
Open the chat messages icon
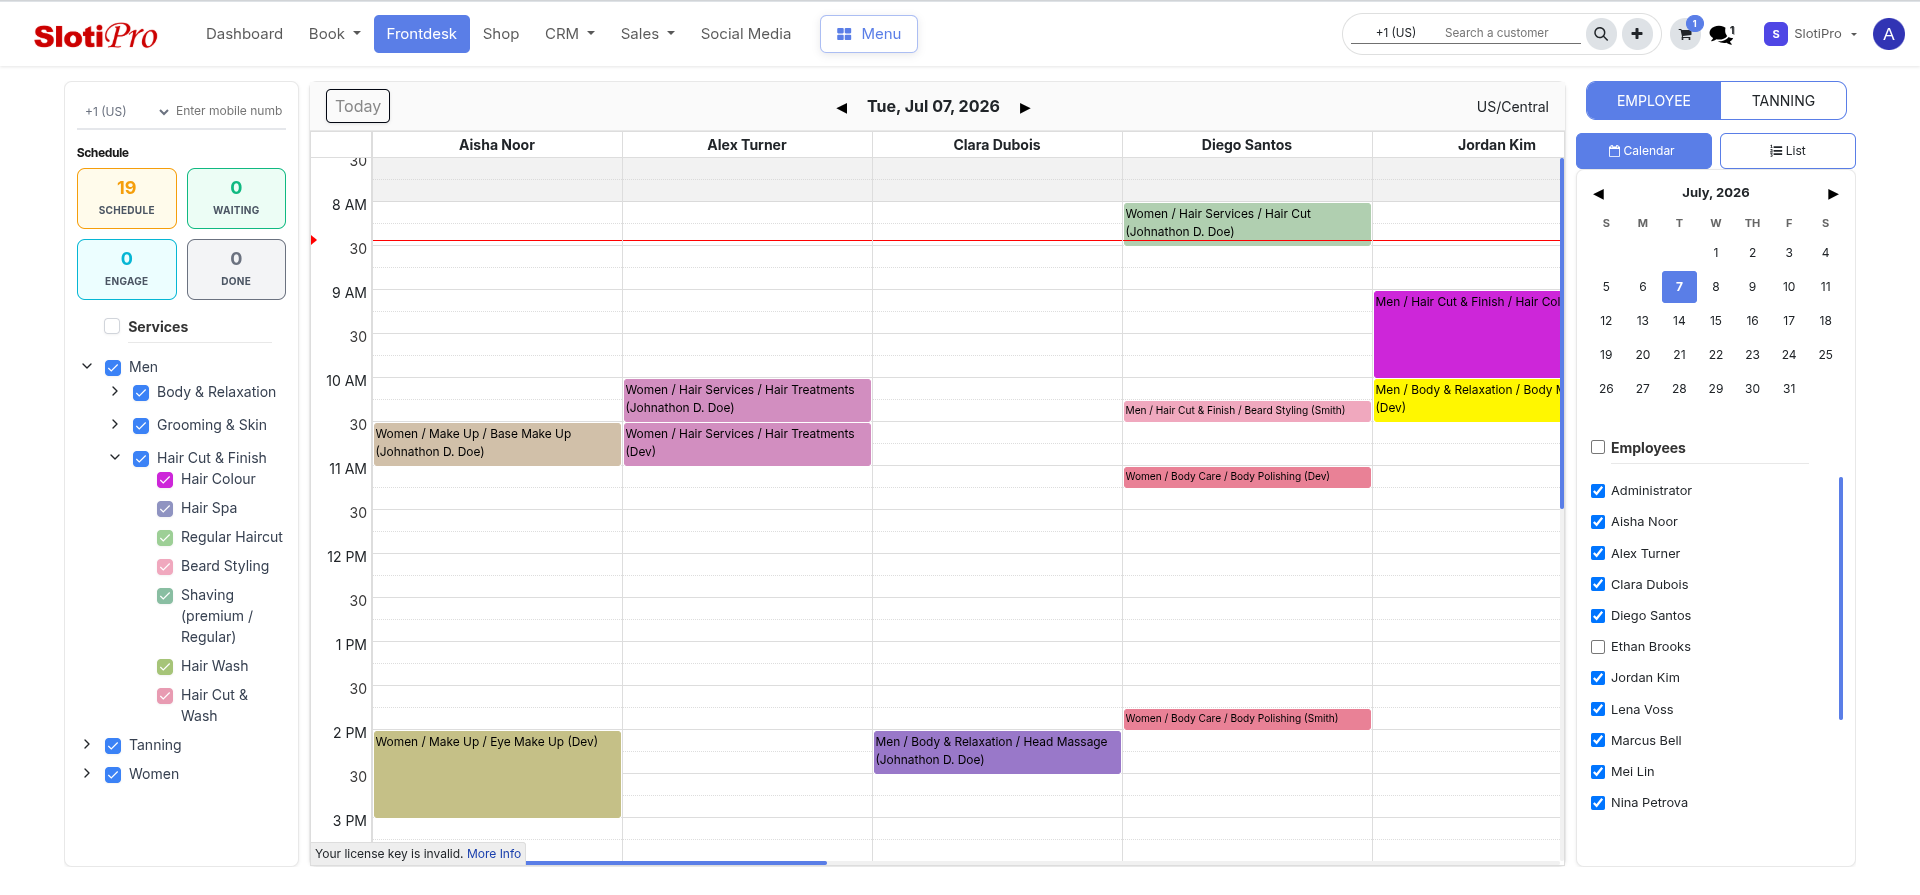(x=1722, y=34)
